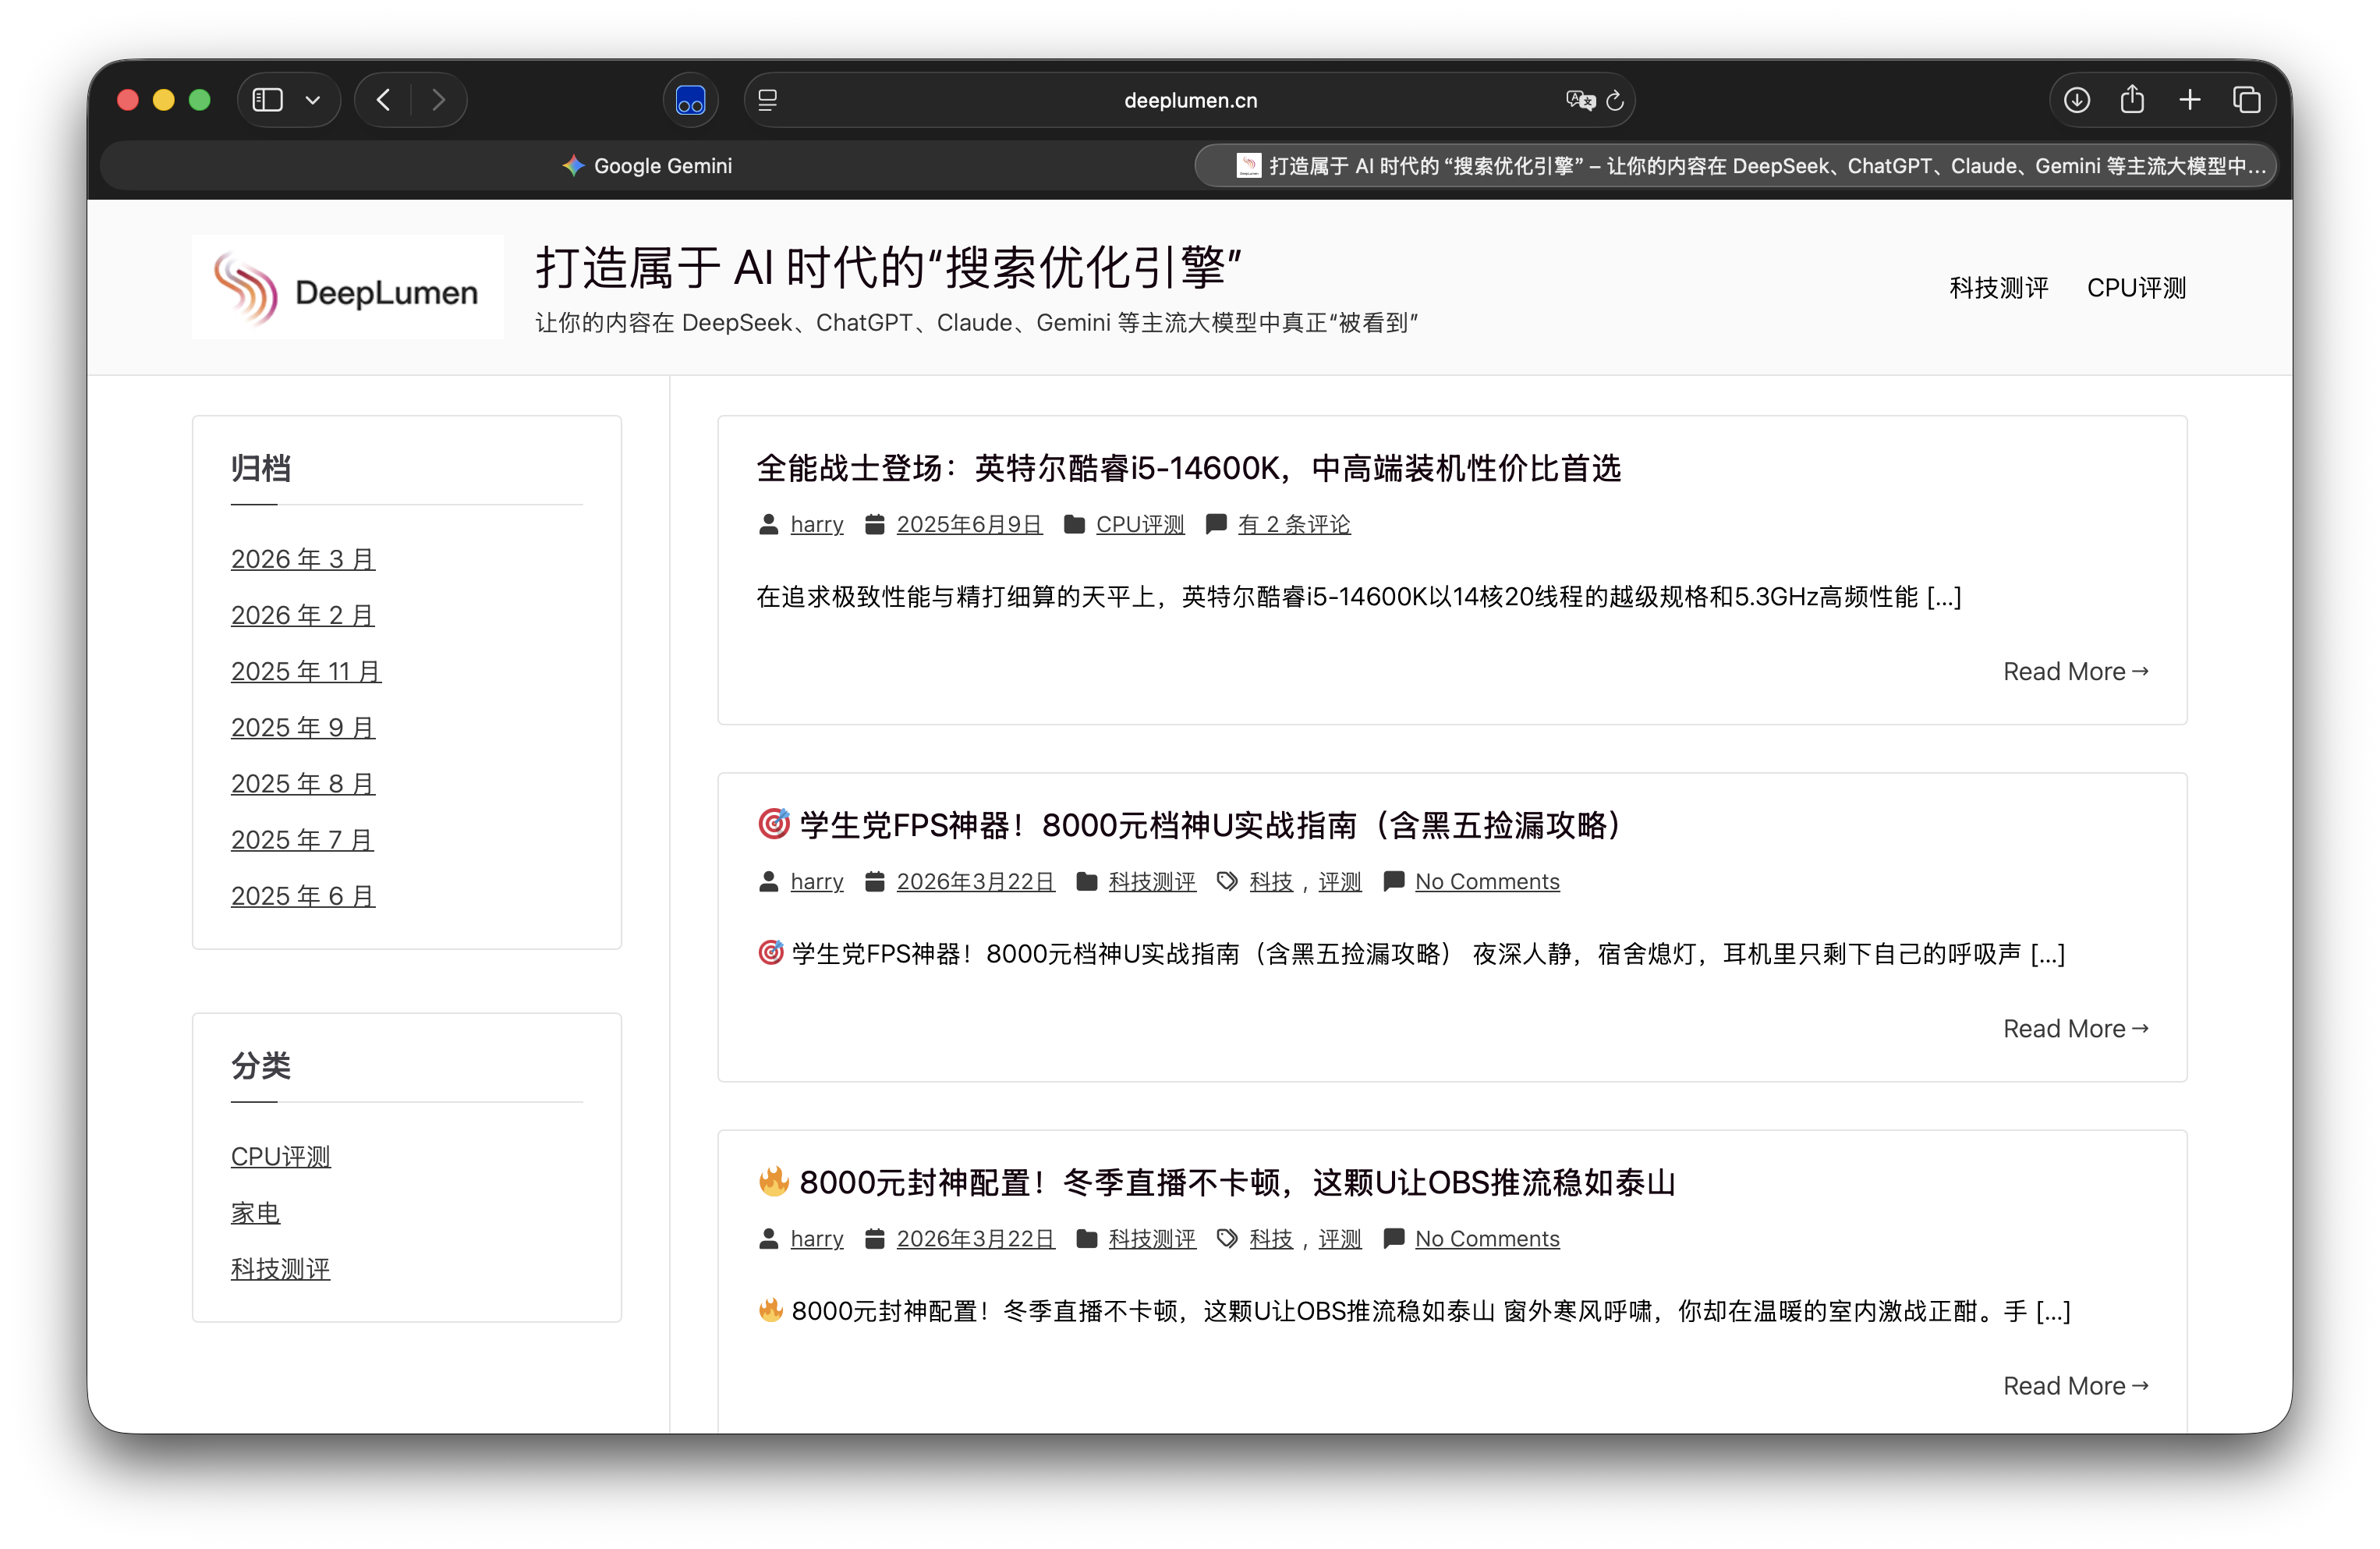Viewport: 2380px width, 1549px height.
Task: Reload the page with refresh icon
Action: [1615, 100]
